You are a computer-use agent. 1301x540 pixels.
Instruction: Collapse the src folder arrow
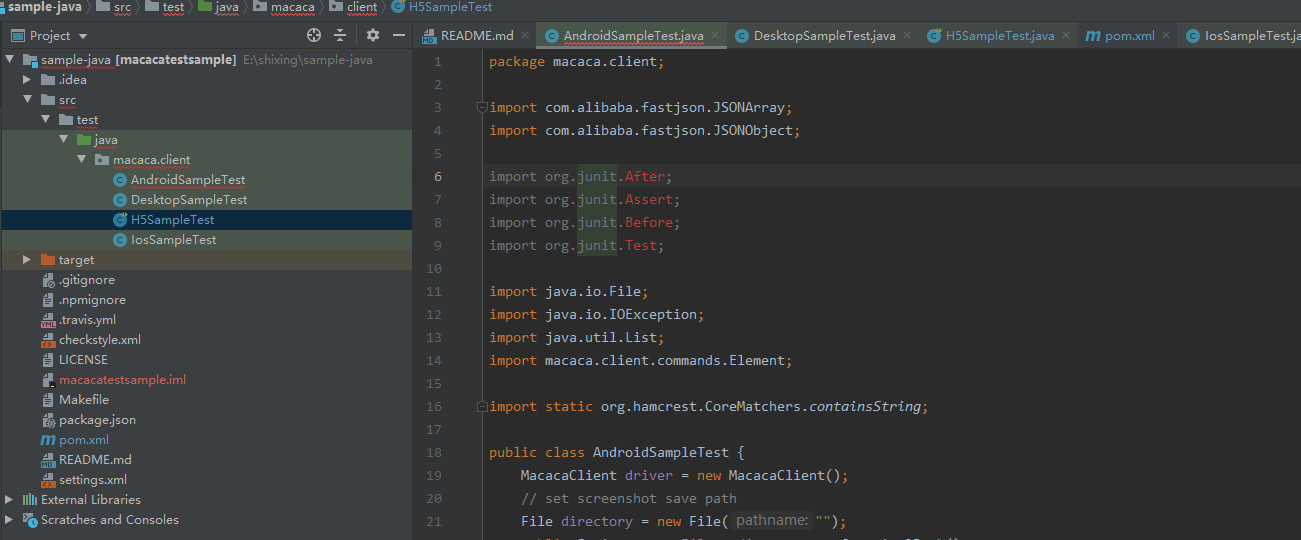pyautogui.click(x=28, y=100)
